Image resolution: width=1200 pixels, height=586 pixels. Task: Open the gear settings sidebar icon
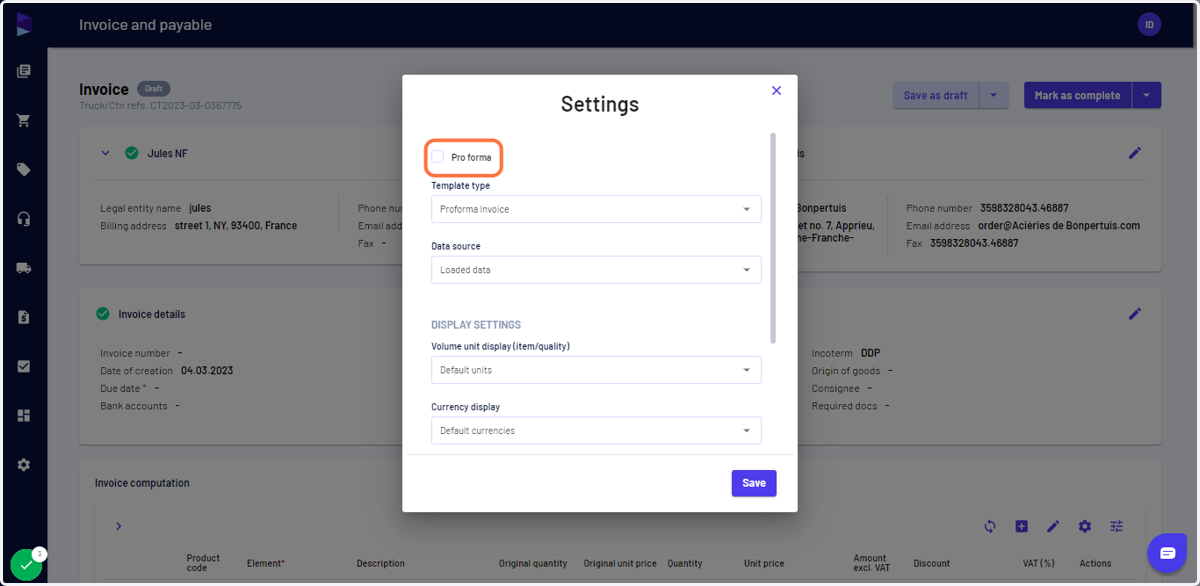click(24, 465)
